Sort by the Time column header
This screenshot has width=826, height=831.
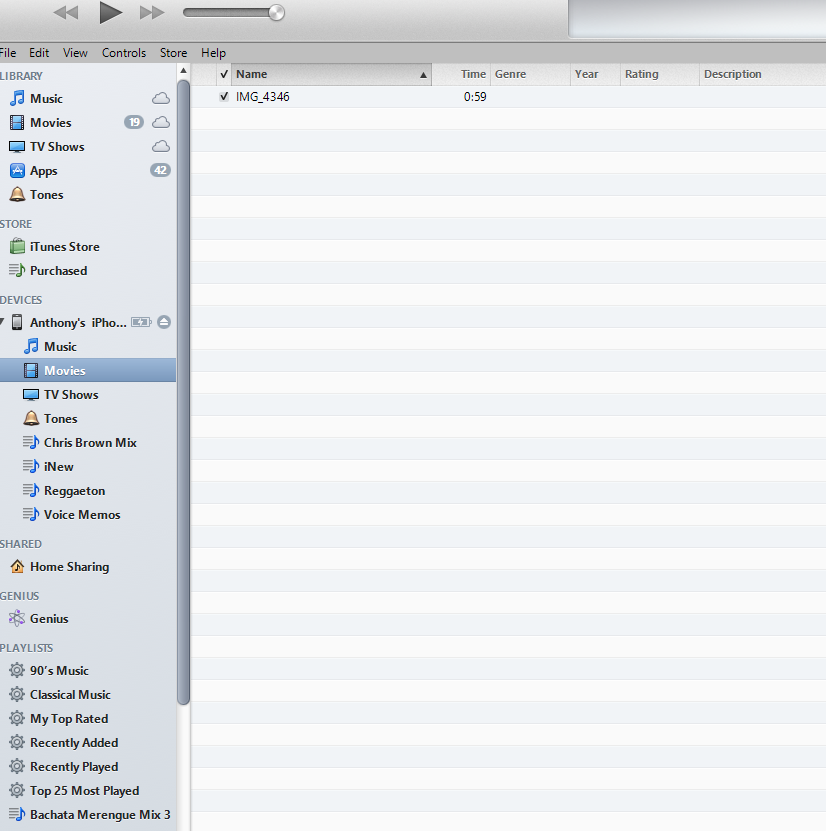click(461, 74)
